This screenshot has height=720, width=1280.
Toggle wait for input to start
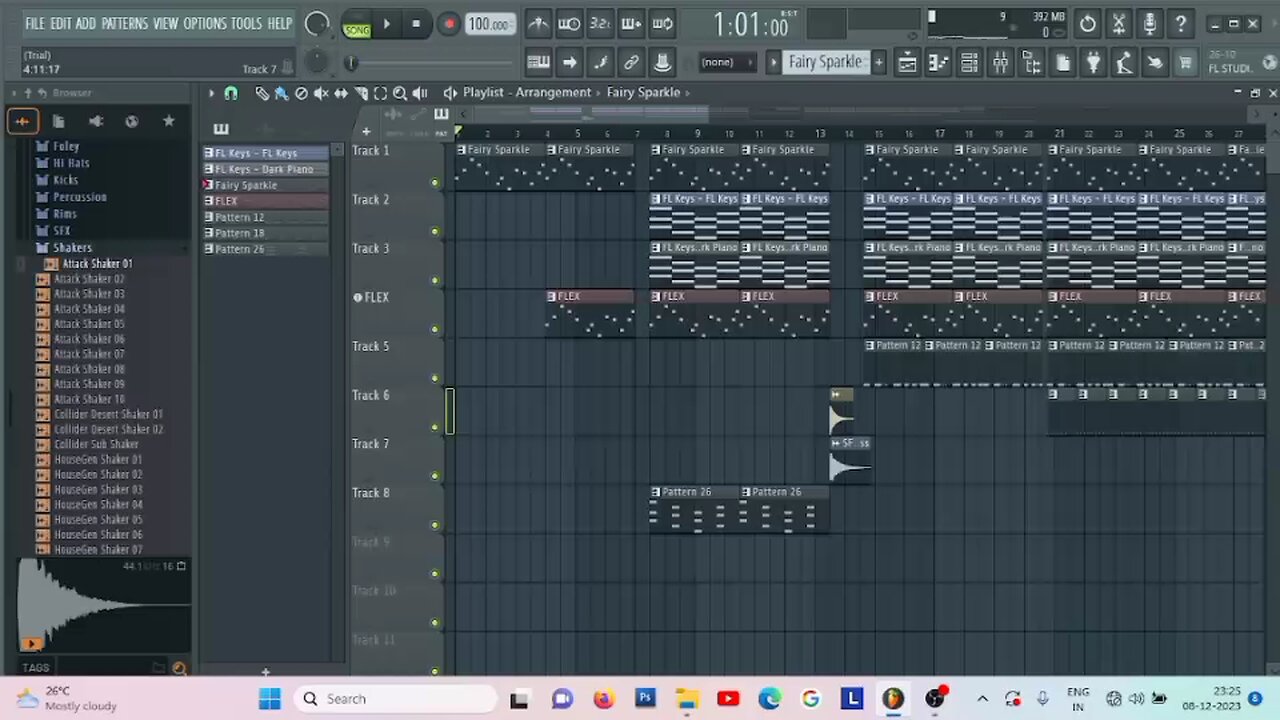tap(569, 24)
